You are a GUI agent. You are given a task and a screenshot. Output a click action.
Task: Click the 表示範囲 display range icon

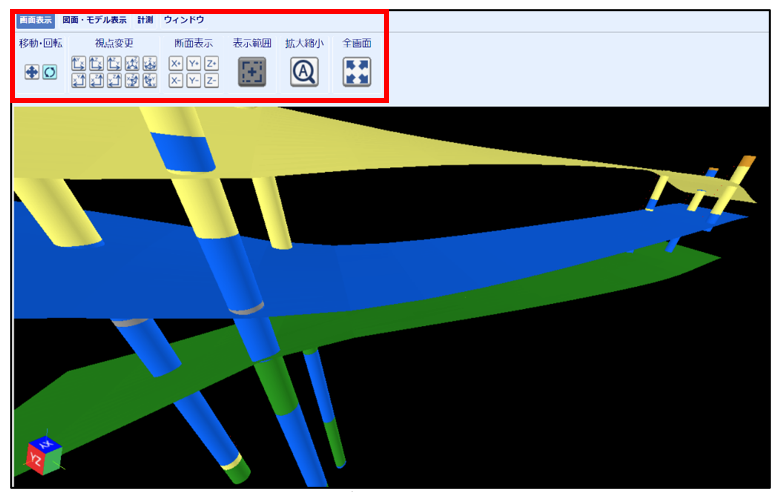pyautogui.click(x=251, y=72)
